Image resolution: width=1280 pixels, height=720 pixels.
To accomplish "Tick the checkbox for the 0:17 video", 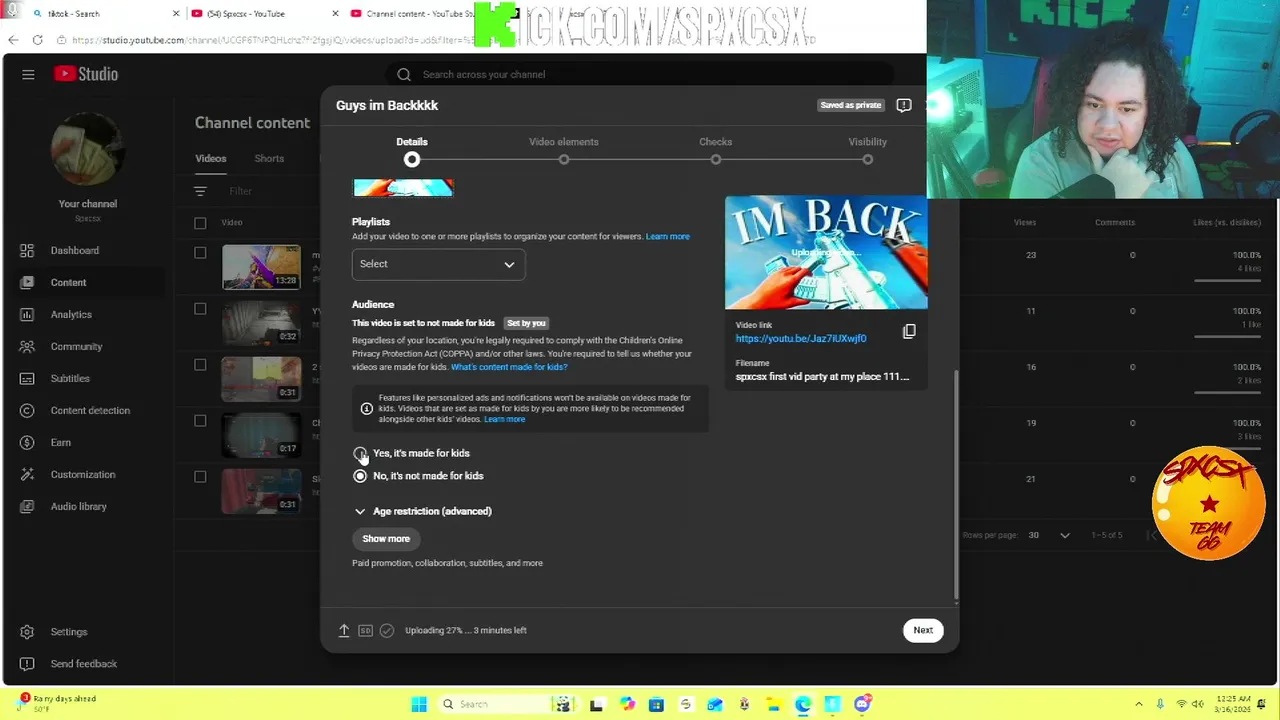I will point(200,421).
